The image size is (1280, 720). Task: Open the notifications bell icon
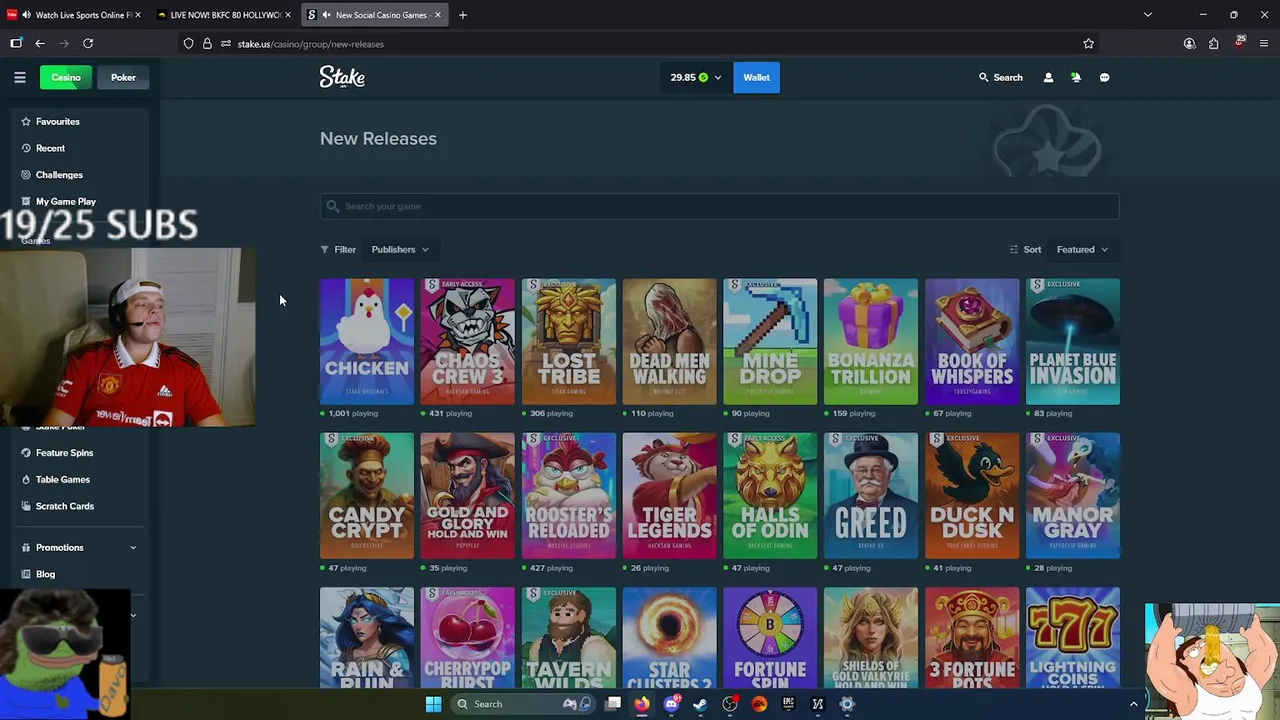[x=1076, y=77]
